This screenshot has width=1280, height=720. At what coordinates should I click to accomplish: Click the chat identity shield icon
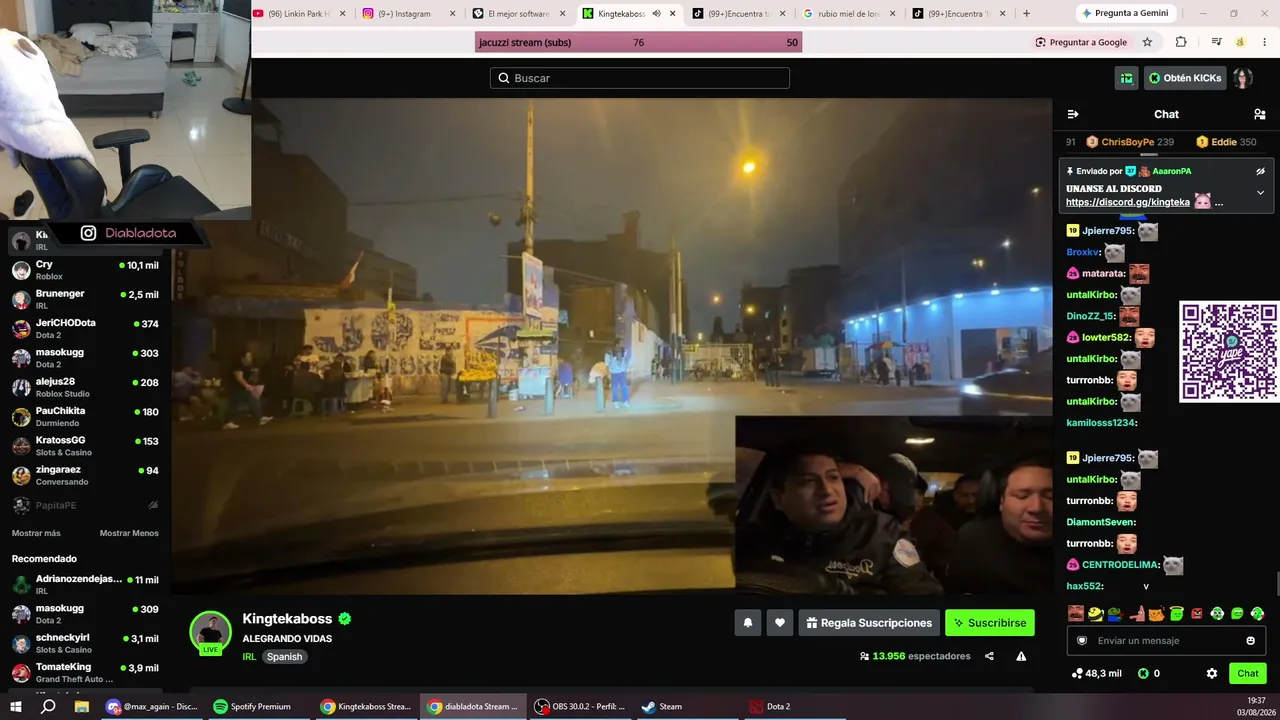pyautogui.click(x=1082, y=641)
